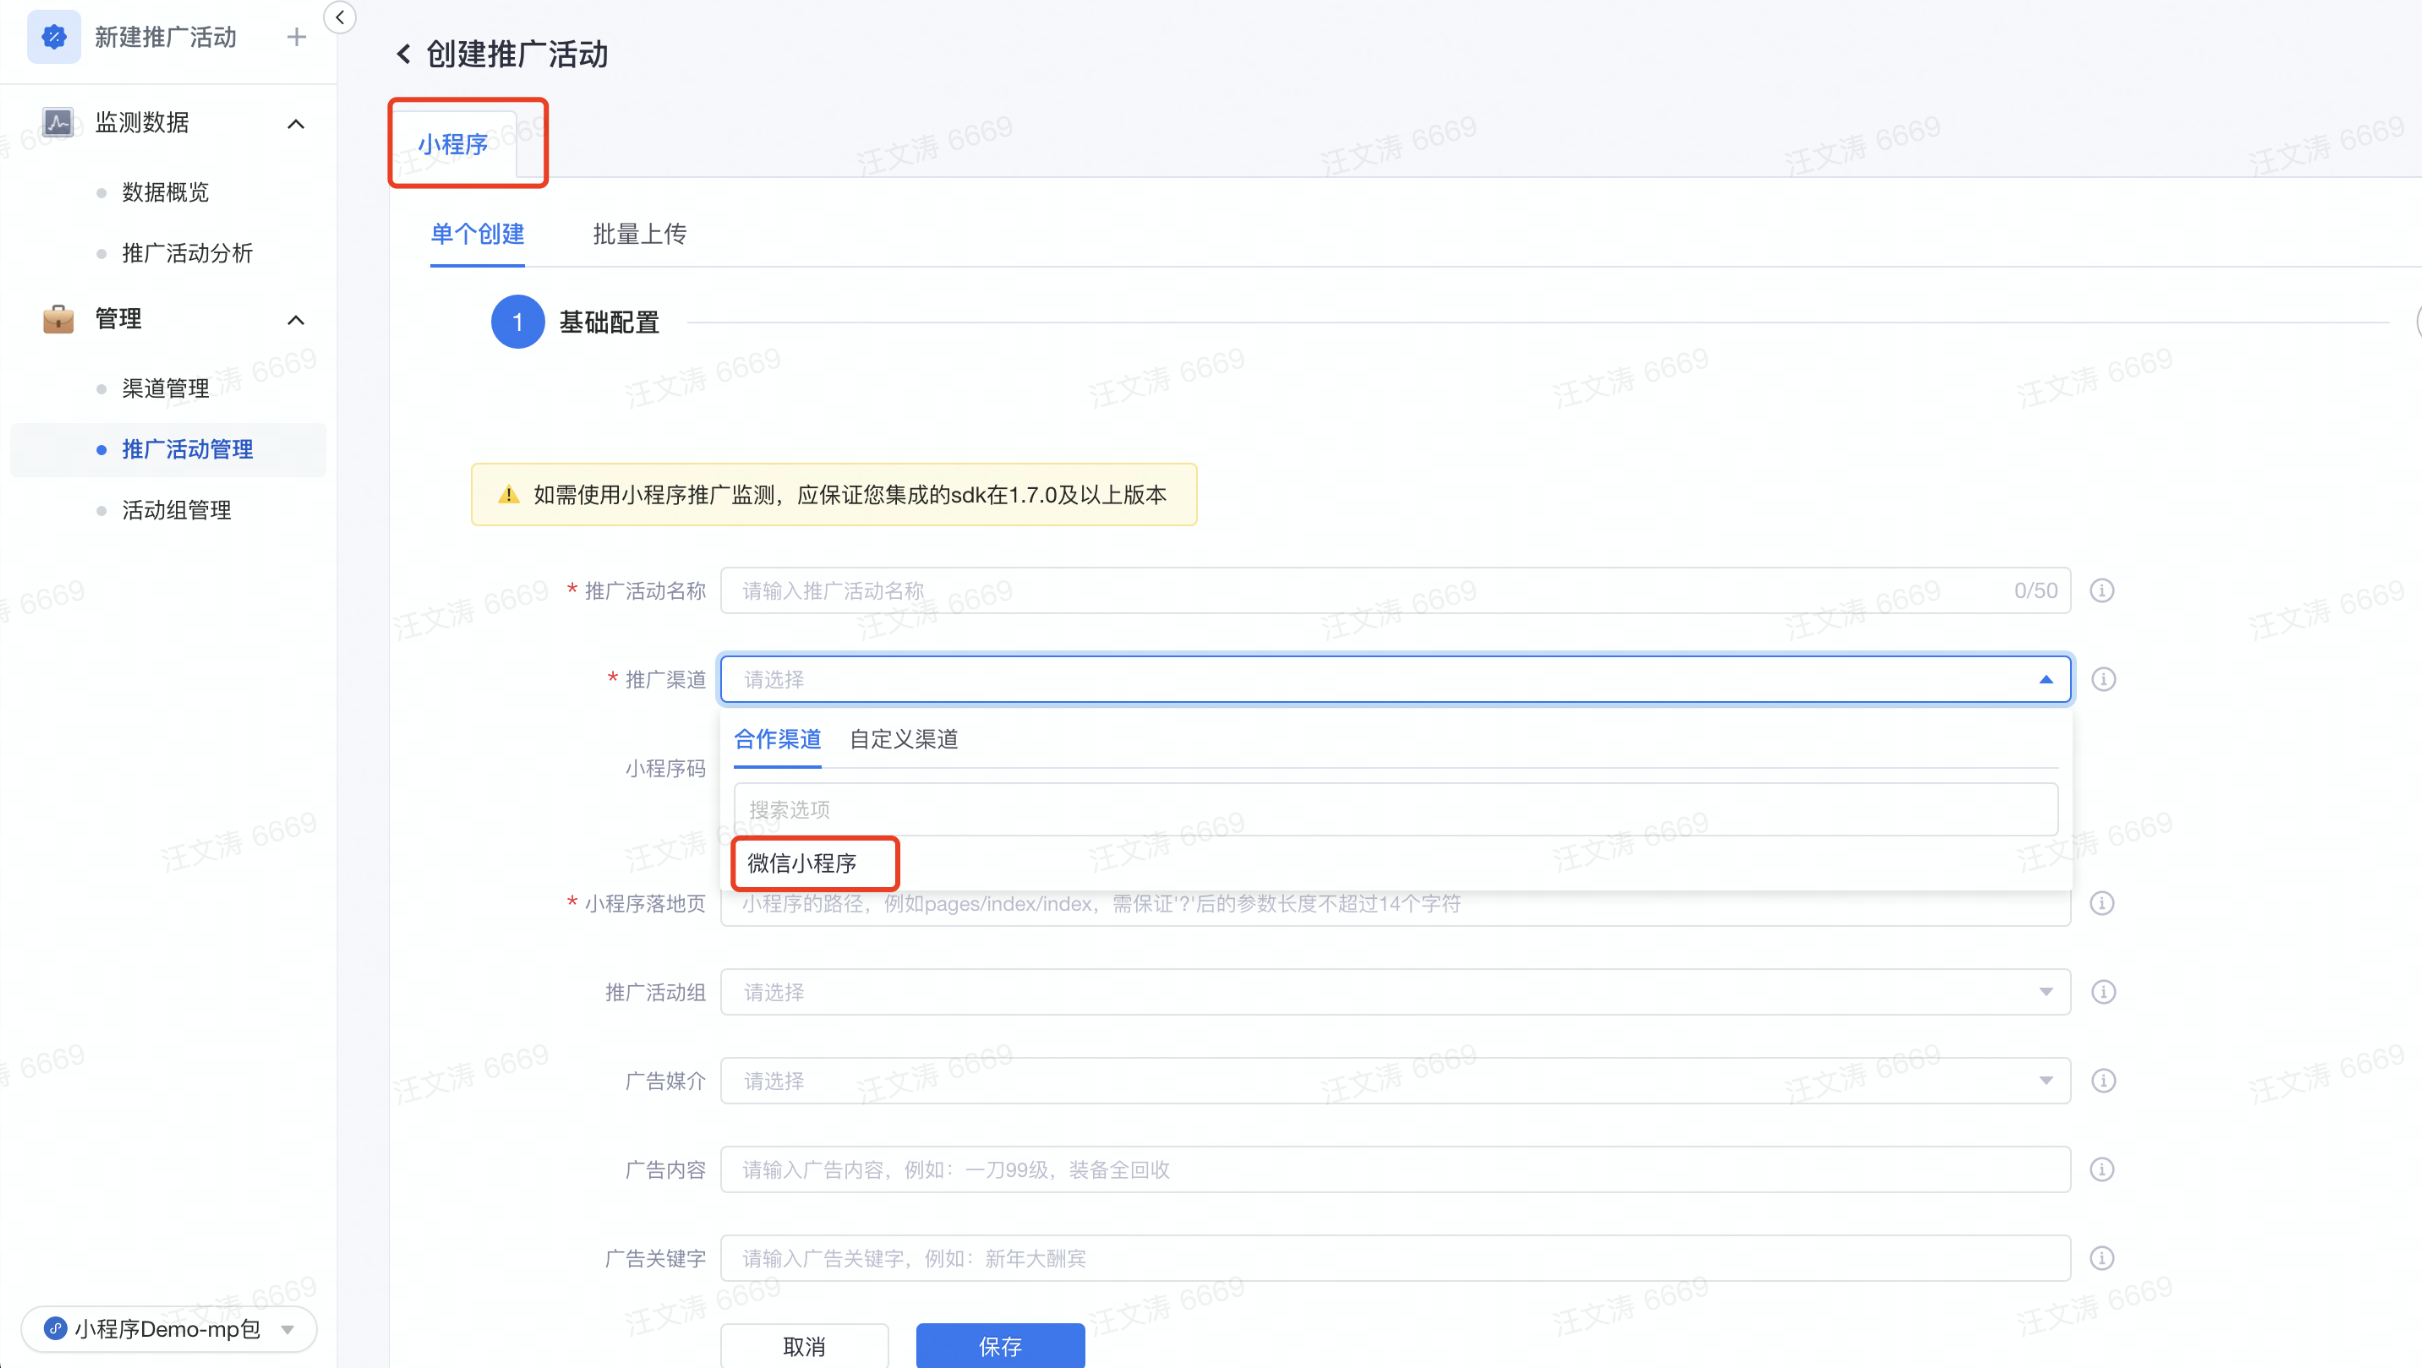Open 活动组管理 in the sidebar
The height and width of the screenshot is (1368, 2422).
point(176,510)
